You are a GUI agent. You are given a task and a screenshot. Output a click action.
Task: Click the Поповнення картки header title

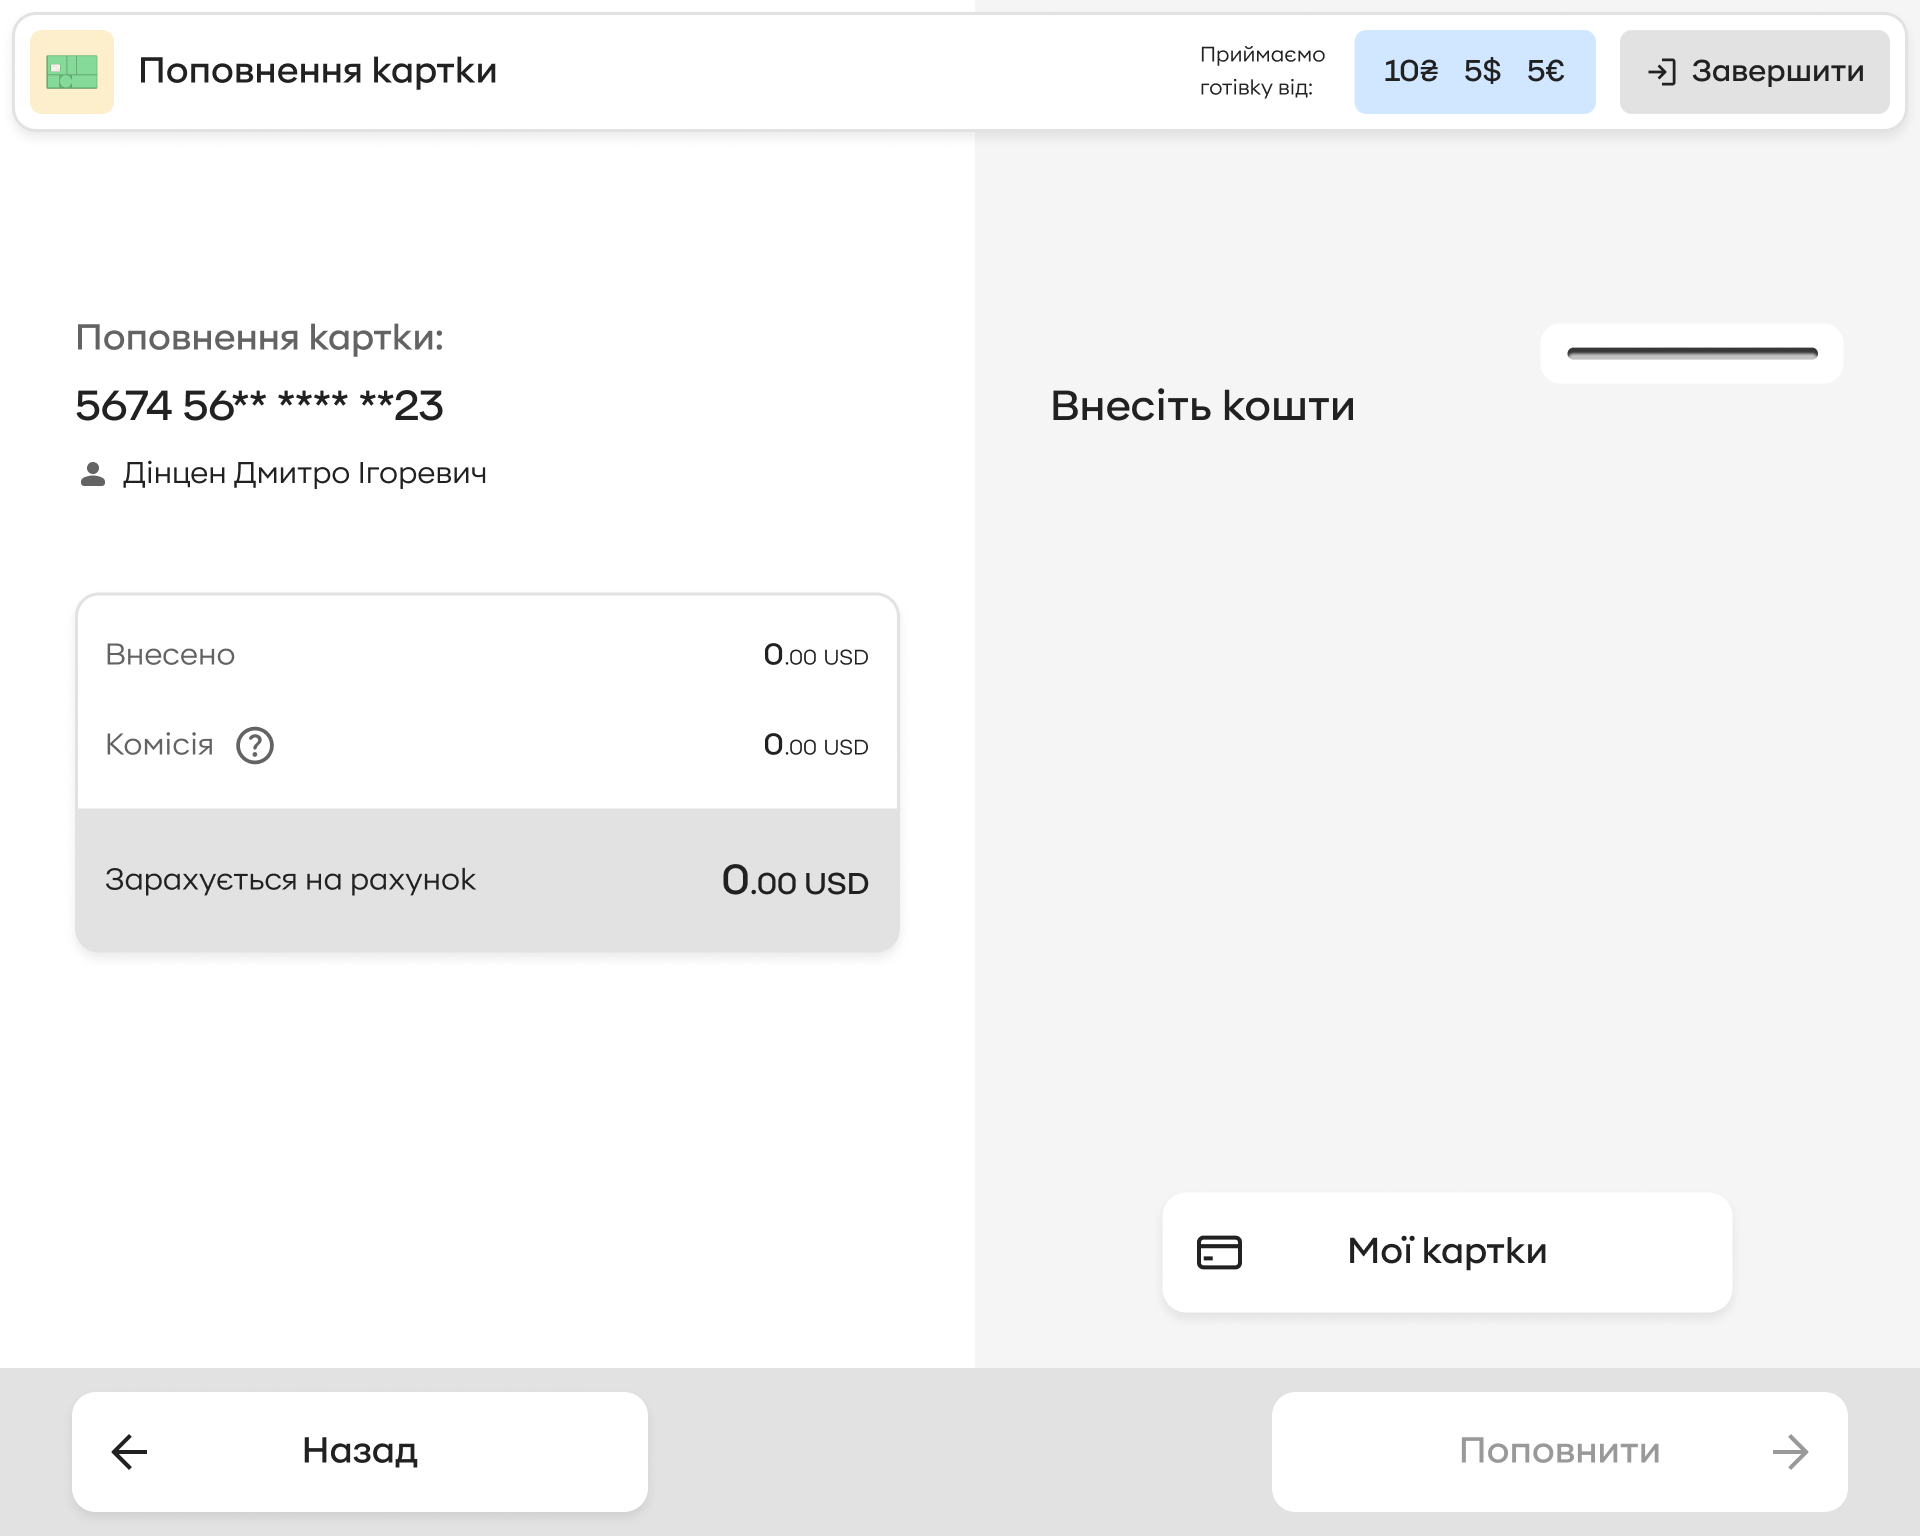click(317, 71)
